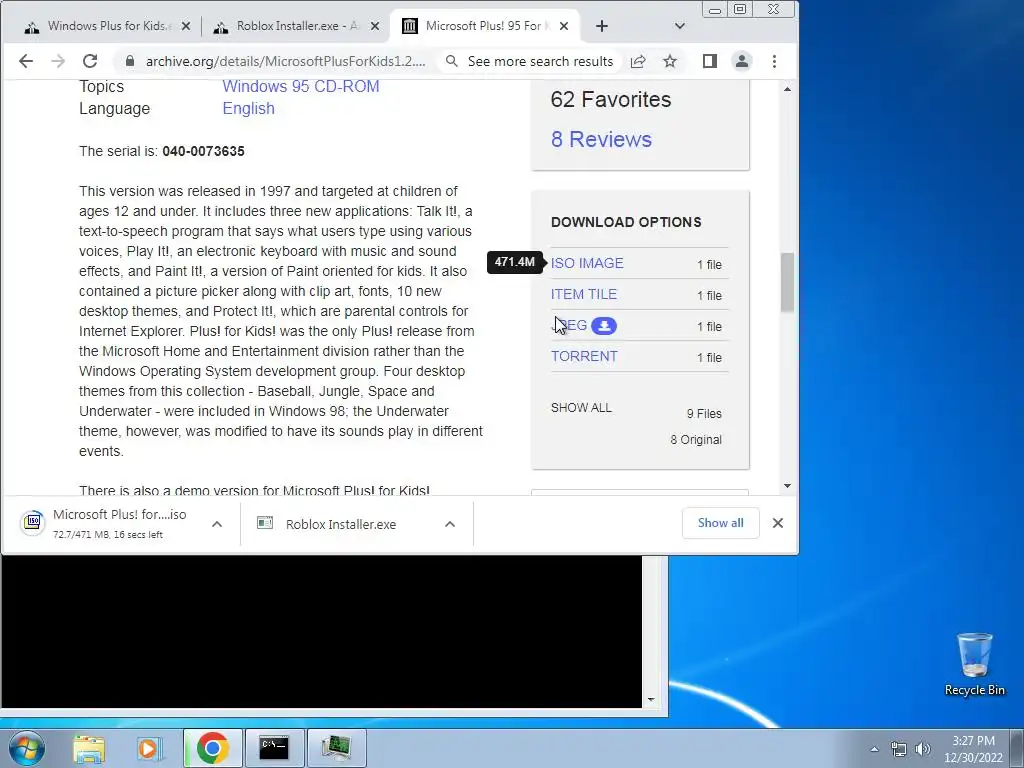
Task: Click the browser forward arrow
Action: [58, 61]
